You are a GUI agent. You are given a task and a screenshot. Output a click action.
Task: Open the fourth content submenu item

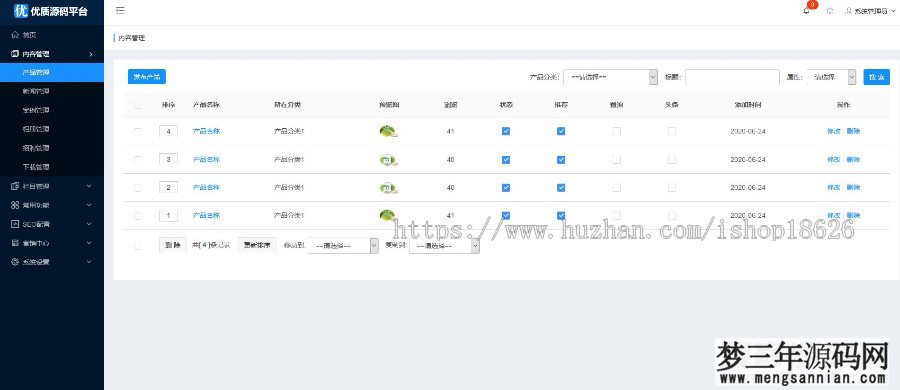tap(52, 129)
